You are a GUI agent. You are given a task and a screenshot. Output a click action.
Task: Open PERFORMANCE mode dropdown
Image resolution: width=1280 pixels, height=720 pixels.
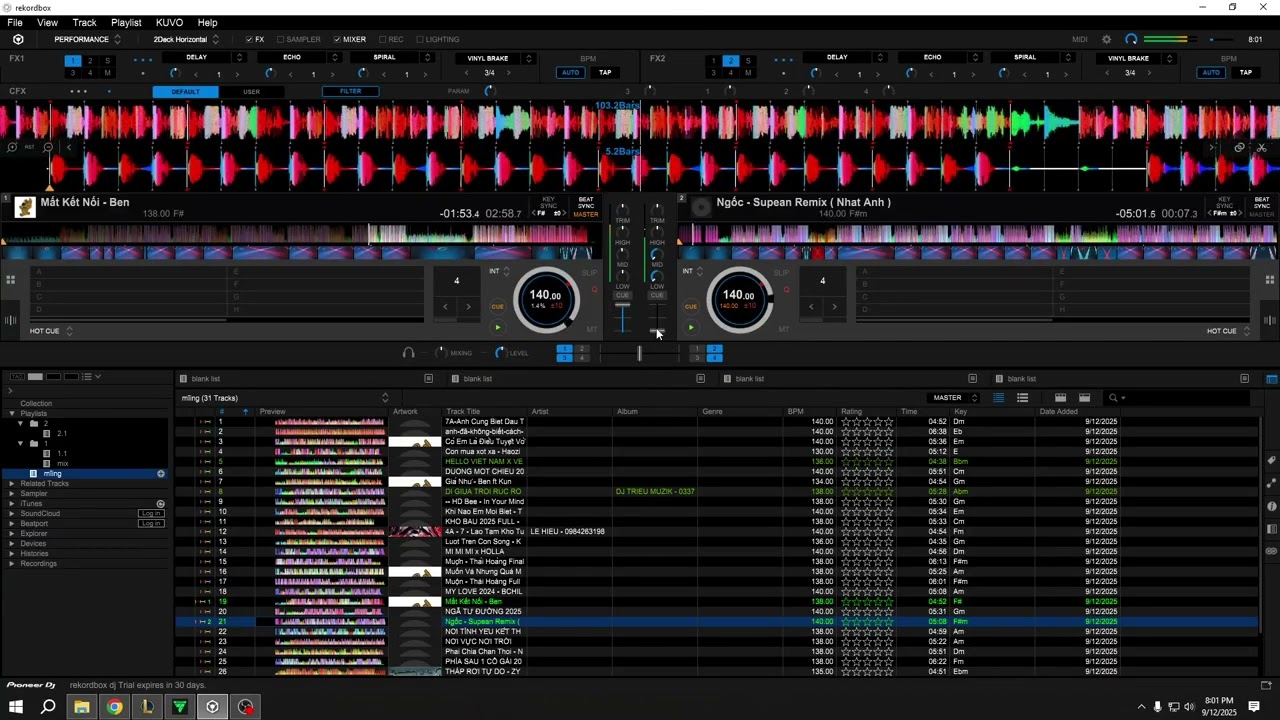pos(87,39)
